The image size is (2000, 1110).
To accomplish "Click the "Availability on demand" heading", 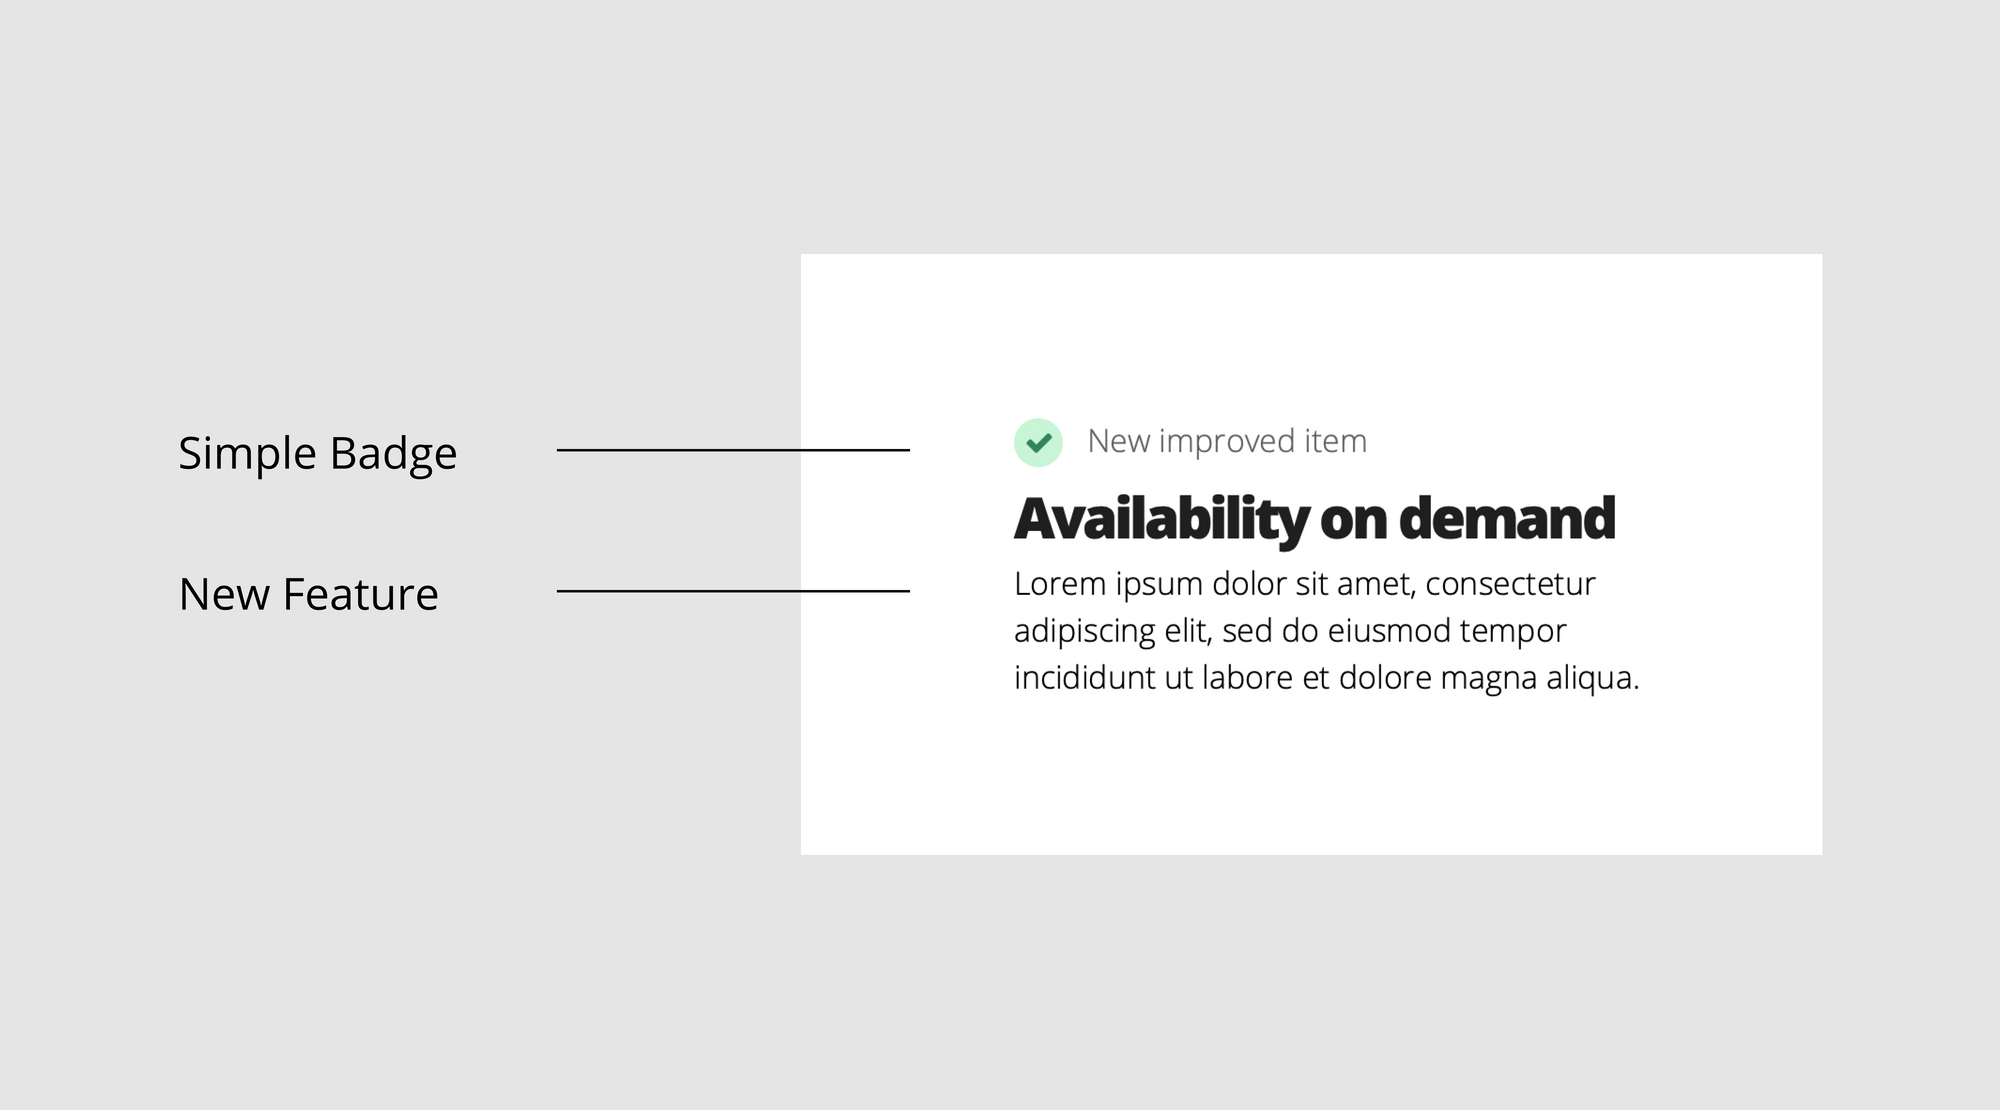I will tap(1314, 520).
